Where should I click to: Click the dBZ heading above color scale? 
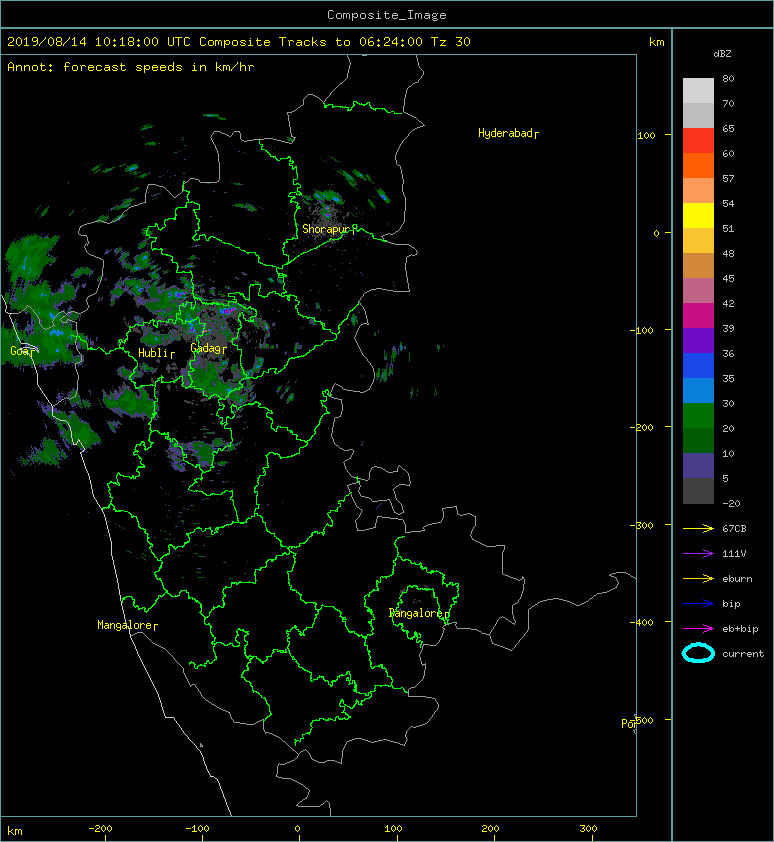722,54
